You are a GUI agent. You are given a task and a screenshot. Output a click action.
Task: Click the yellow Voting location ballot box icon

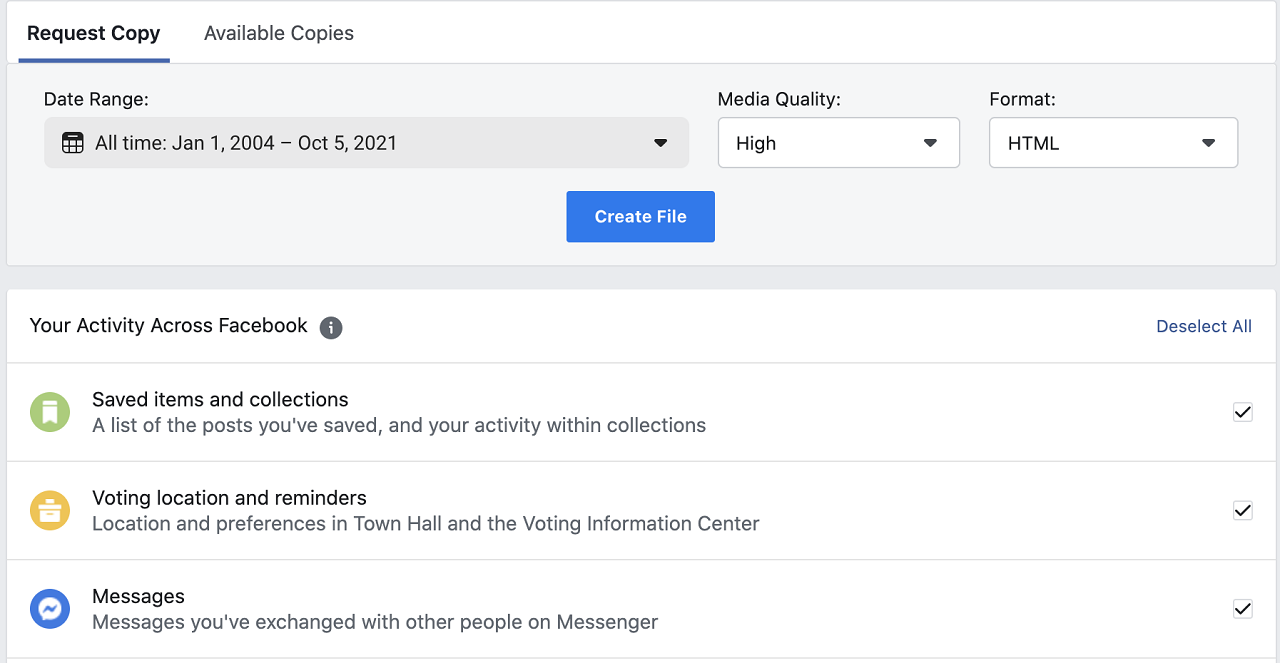[50, 510]
